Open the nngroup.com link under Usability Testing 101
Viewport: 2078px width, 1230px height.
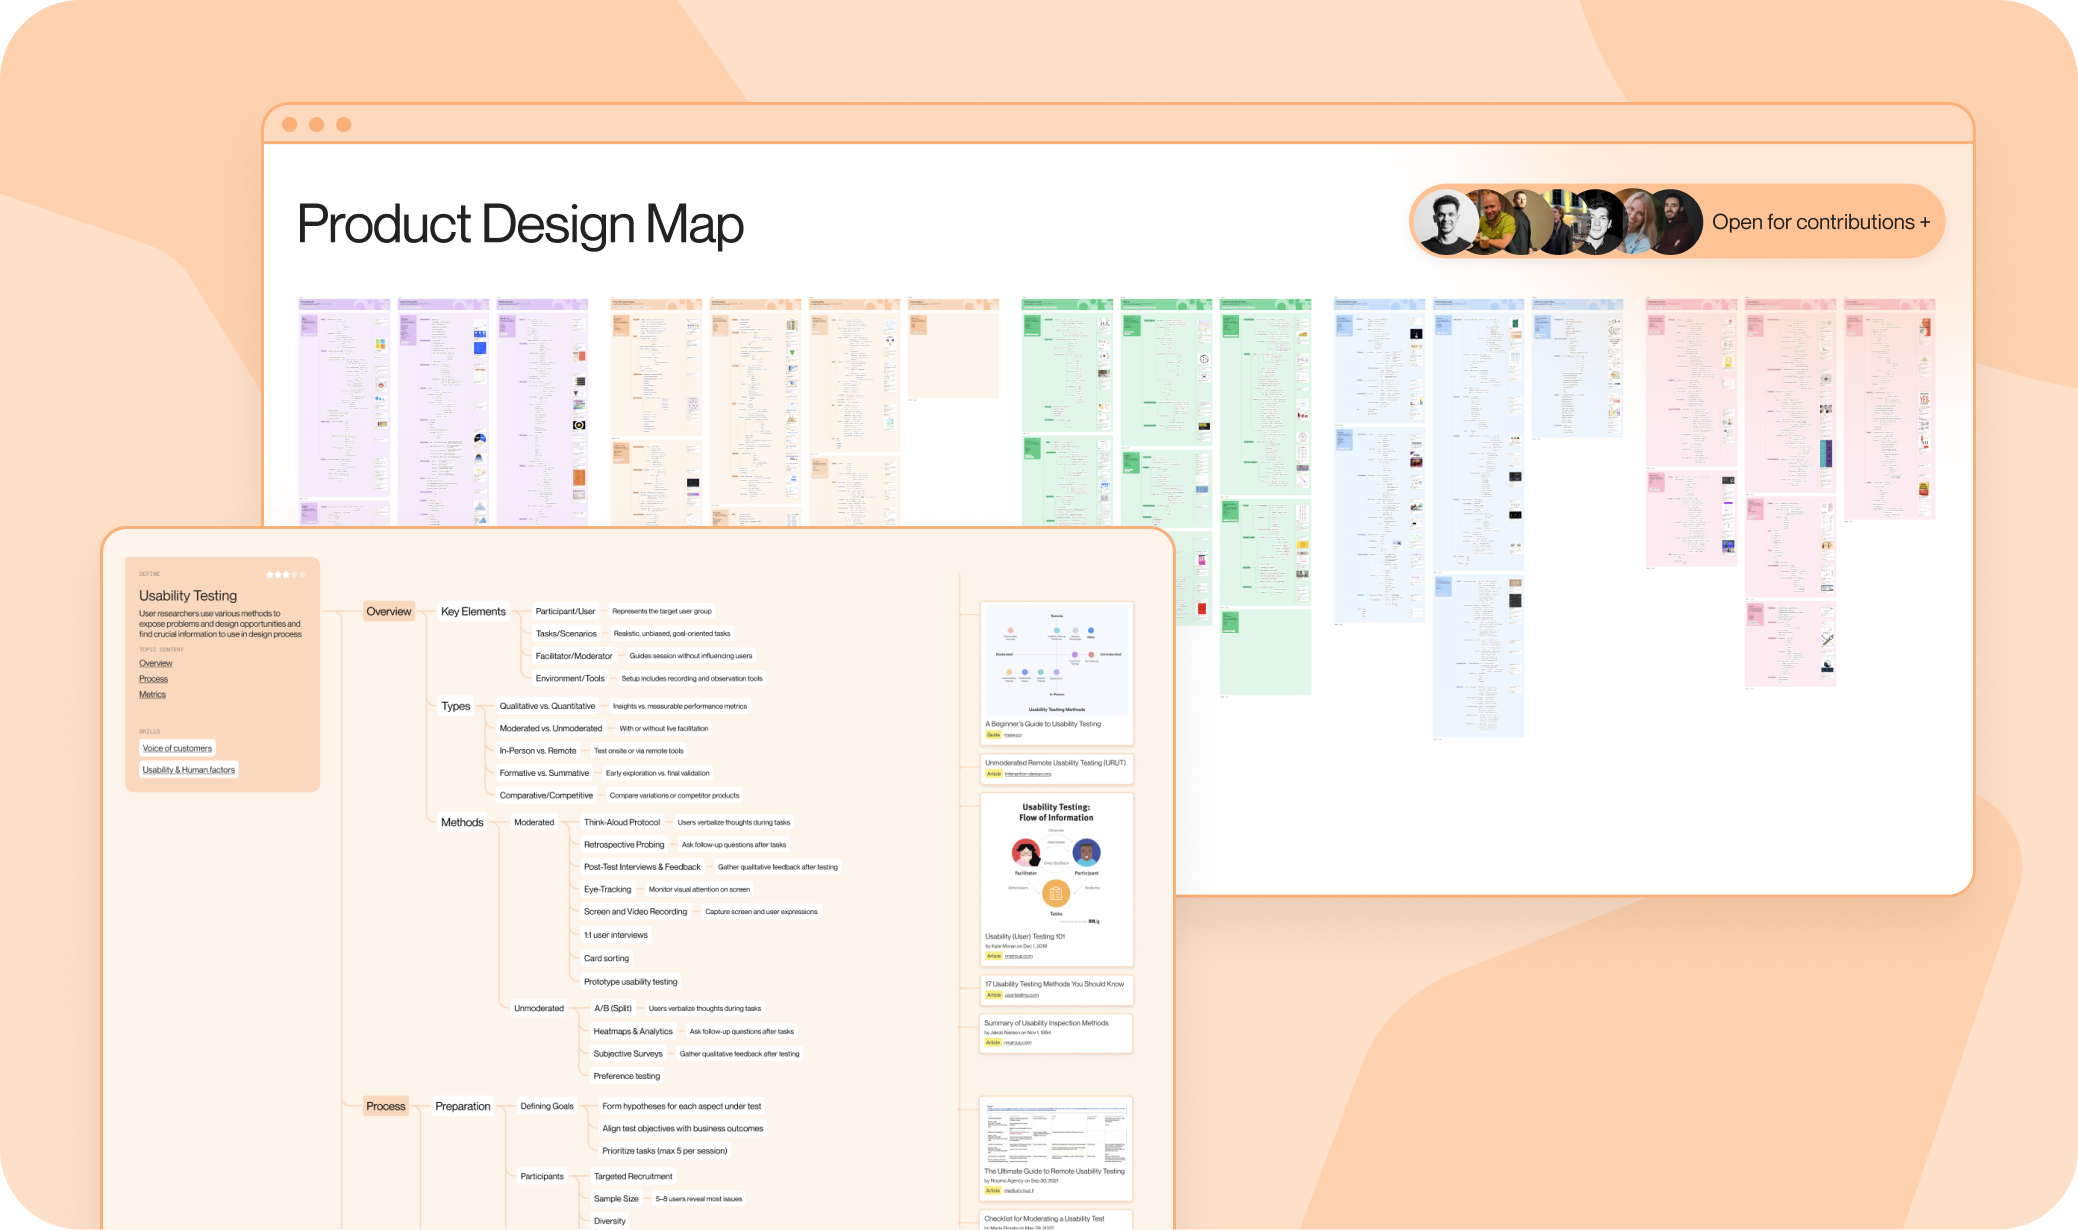tap(1020, 956)
